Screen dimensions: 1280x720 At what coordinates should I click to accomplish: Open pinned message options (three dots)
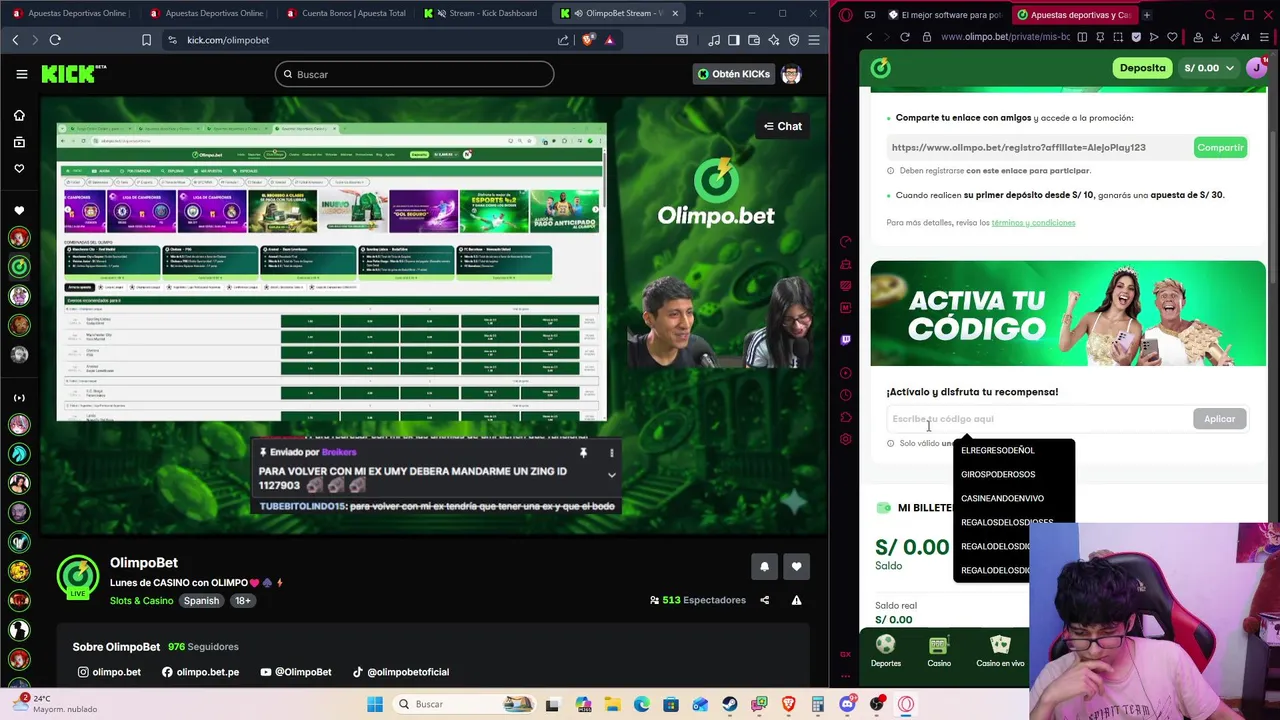tap(611, 453)
